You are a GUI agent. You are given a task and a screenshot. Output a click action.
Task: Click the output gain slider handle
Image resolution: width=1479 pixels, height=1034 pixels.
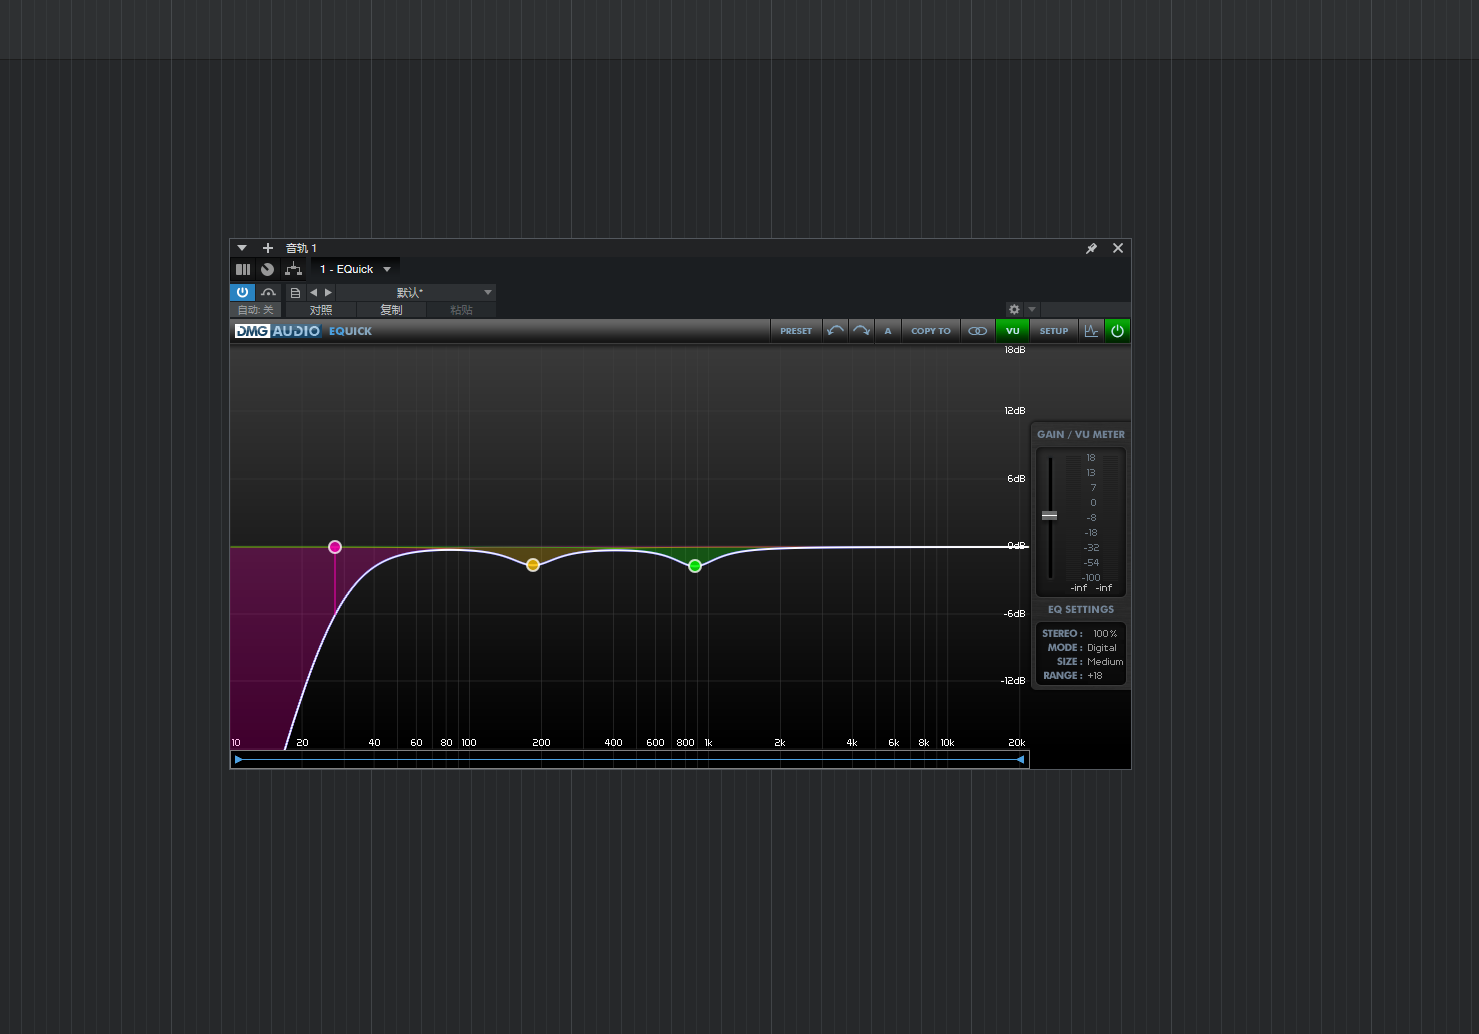(1049, 515)
